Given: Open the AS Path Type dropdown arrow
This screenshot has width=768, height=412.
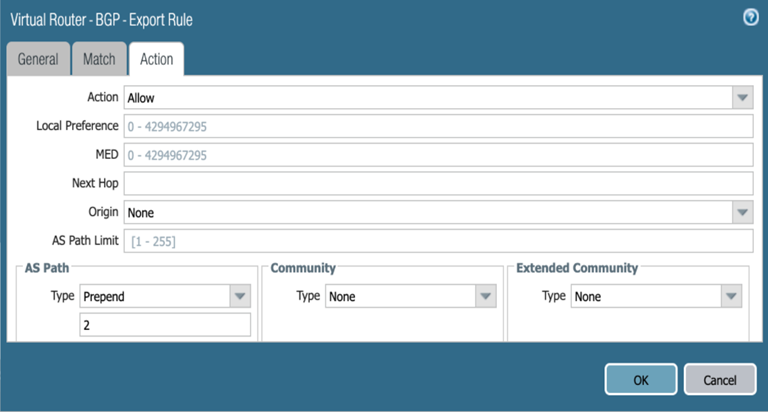Looking at the screenshot, I should click(x=240, y=296).
